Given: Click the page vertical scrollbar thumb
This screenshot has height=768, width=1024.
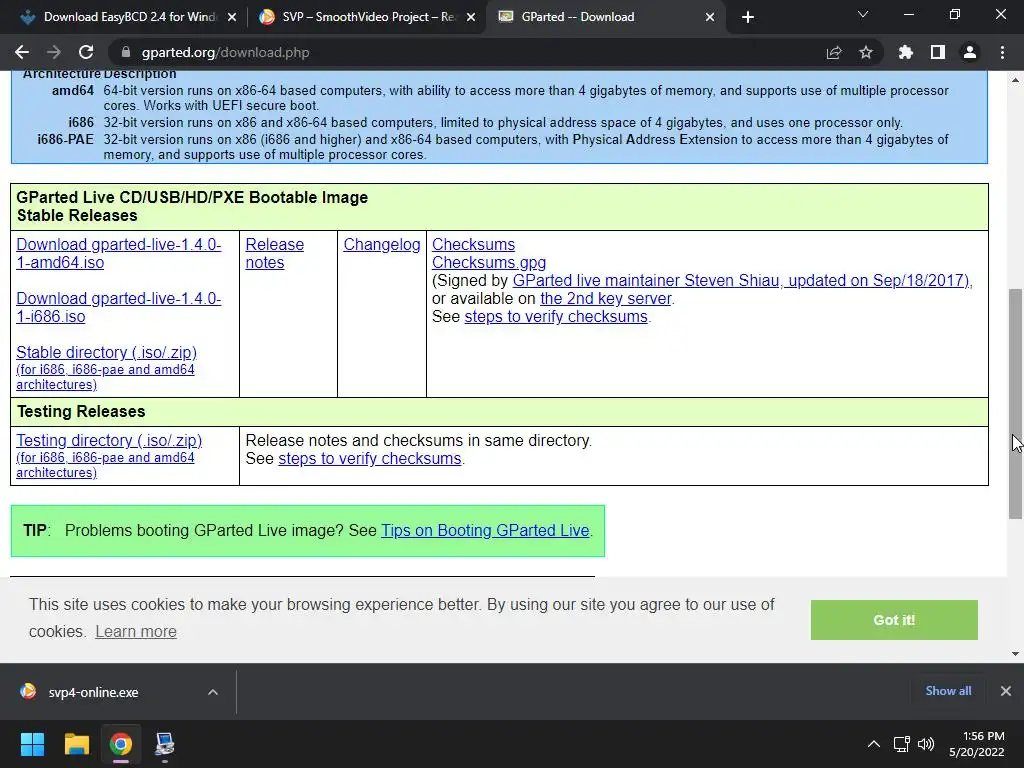Looking at the screenshot, I should pos(1016,404).
